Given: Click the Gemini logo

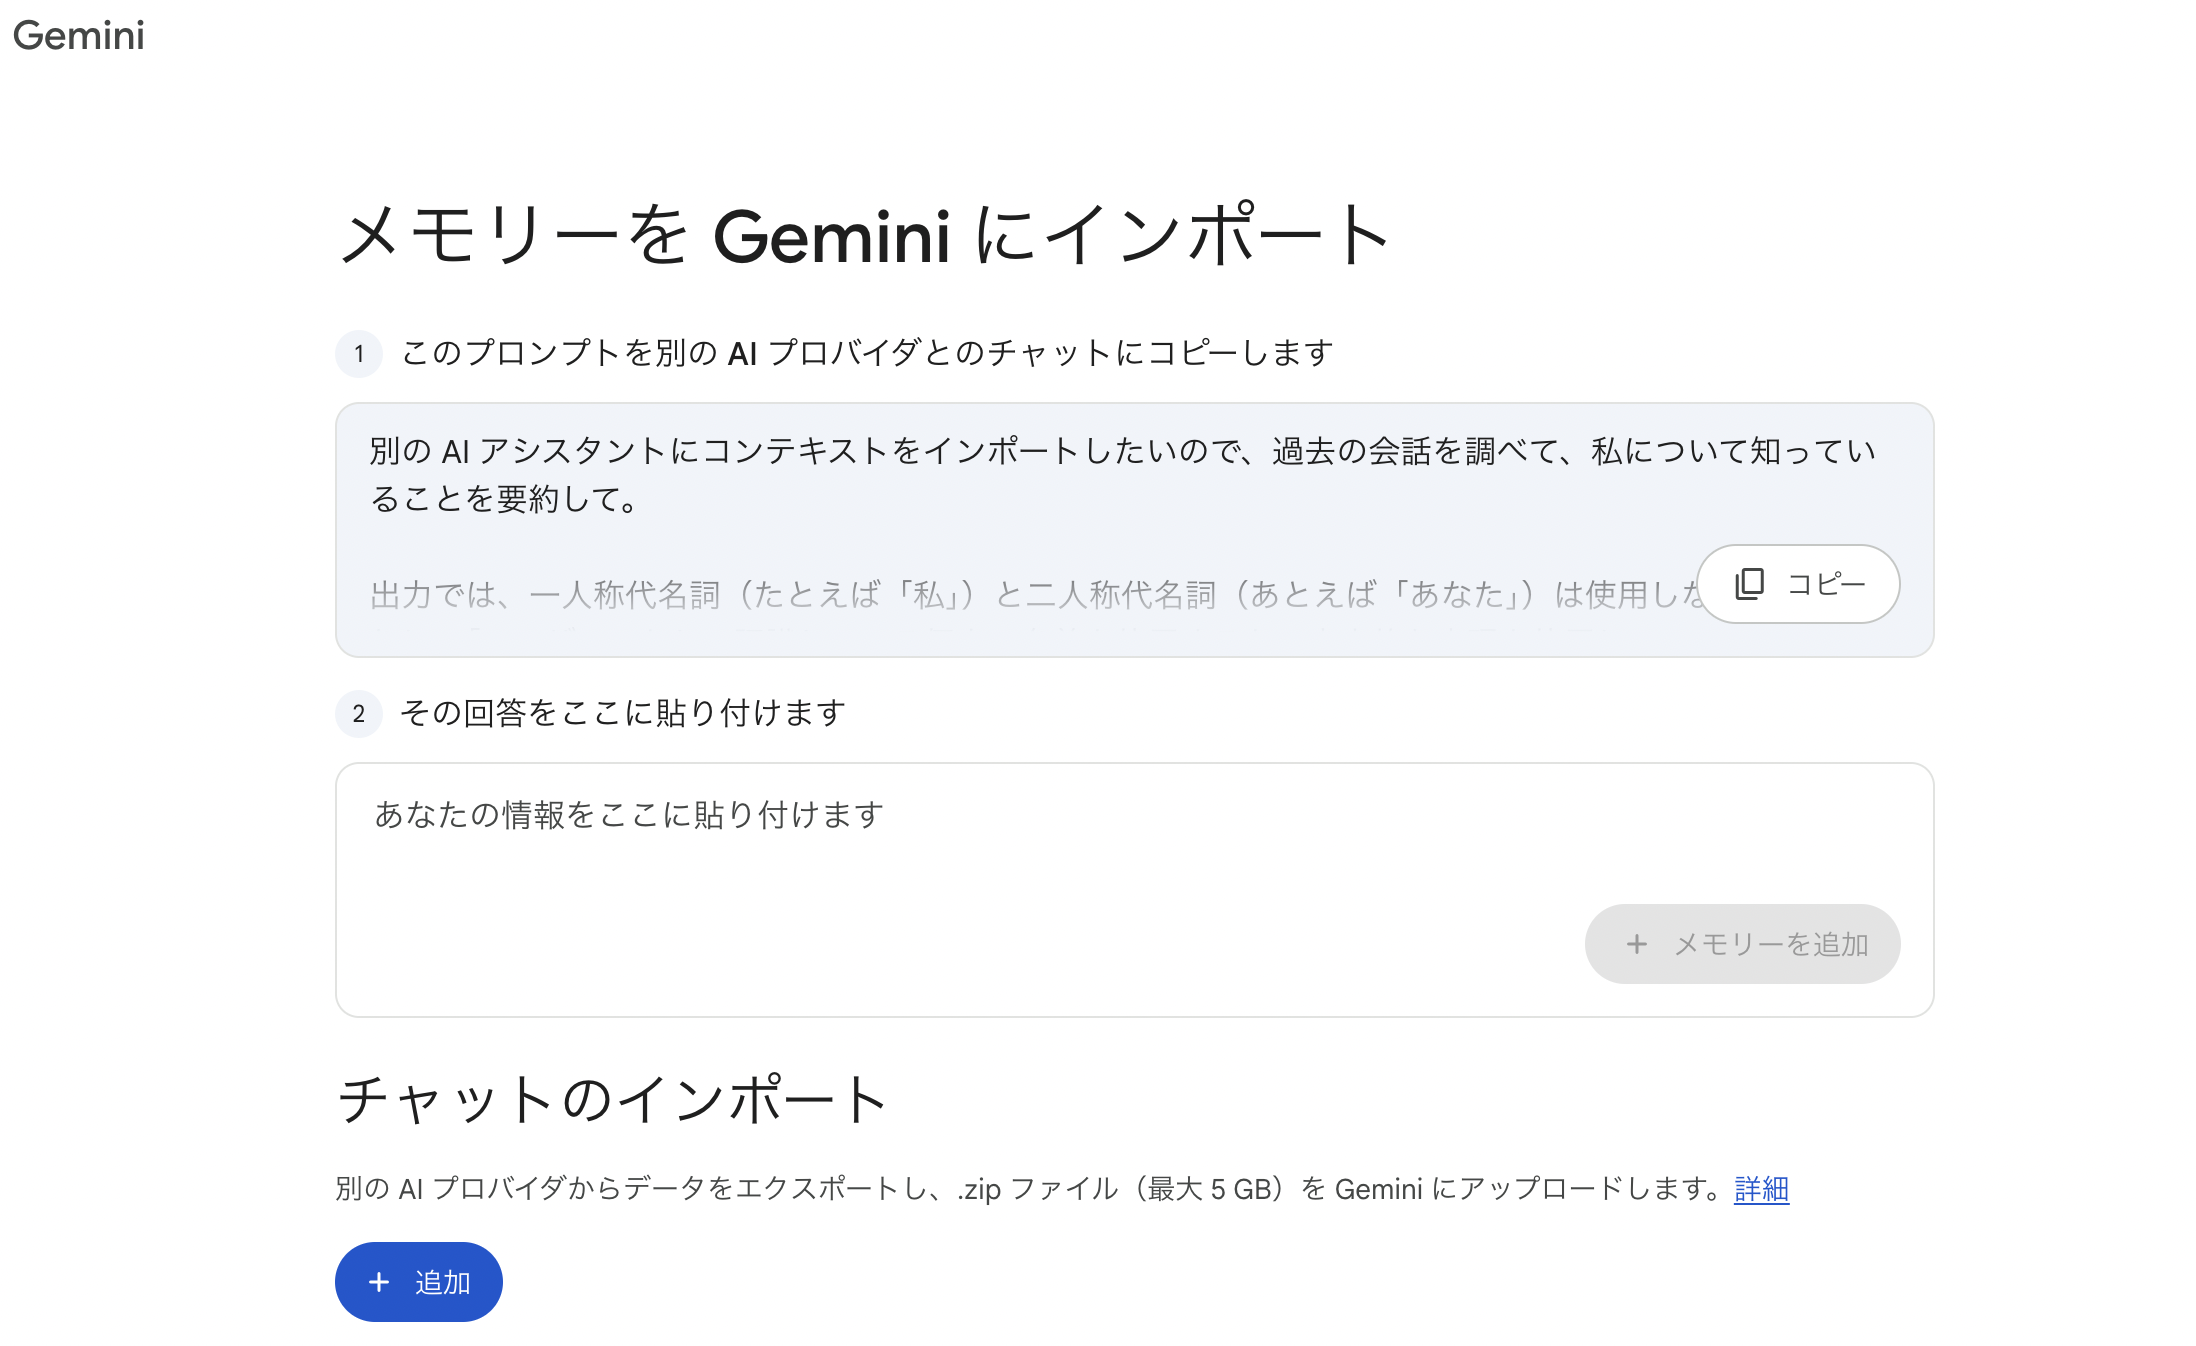Looking at the screenshot, I should (x=79, y=36).
